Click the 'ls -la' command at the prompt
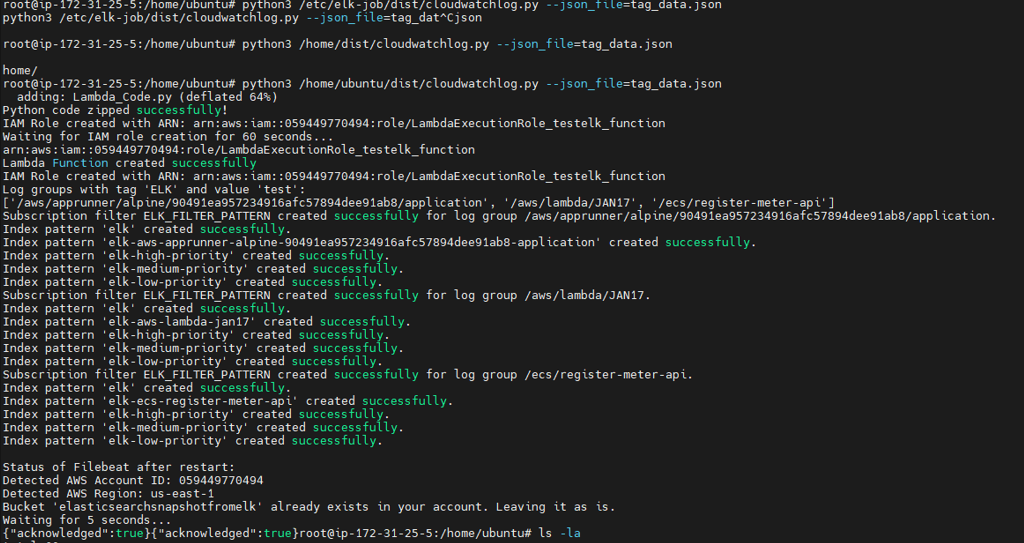Viewport: 1024px width, 543px height. click(560, 533)
